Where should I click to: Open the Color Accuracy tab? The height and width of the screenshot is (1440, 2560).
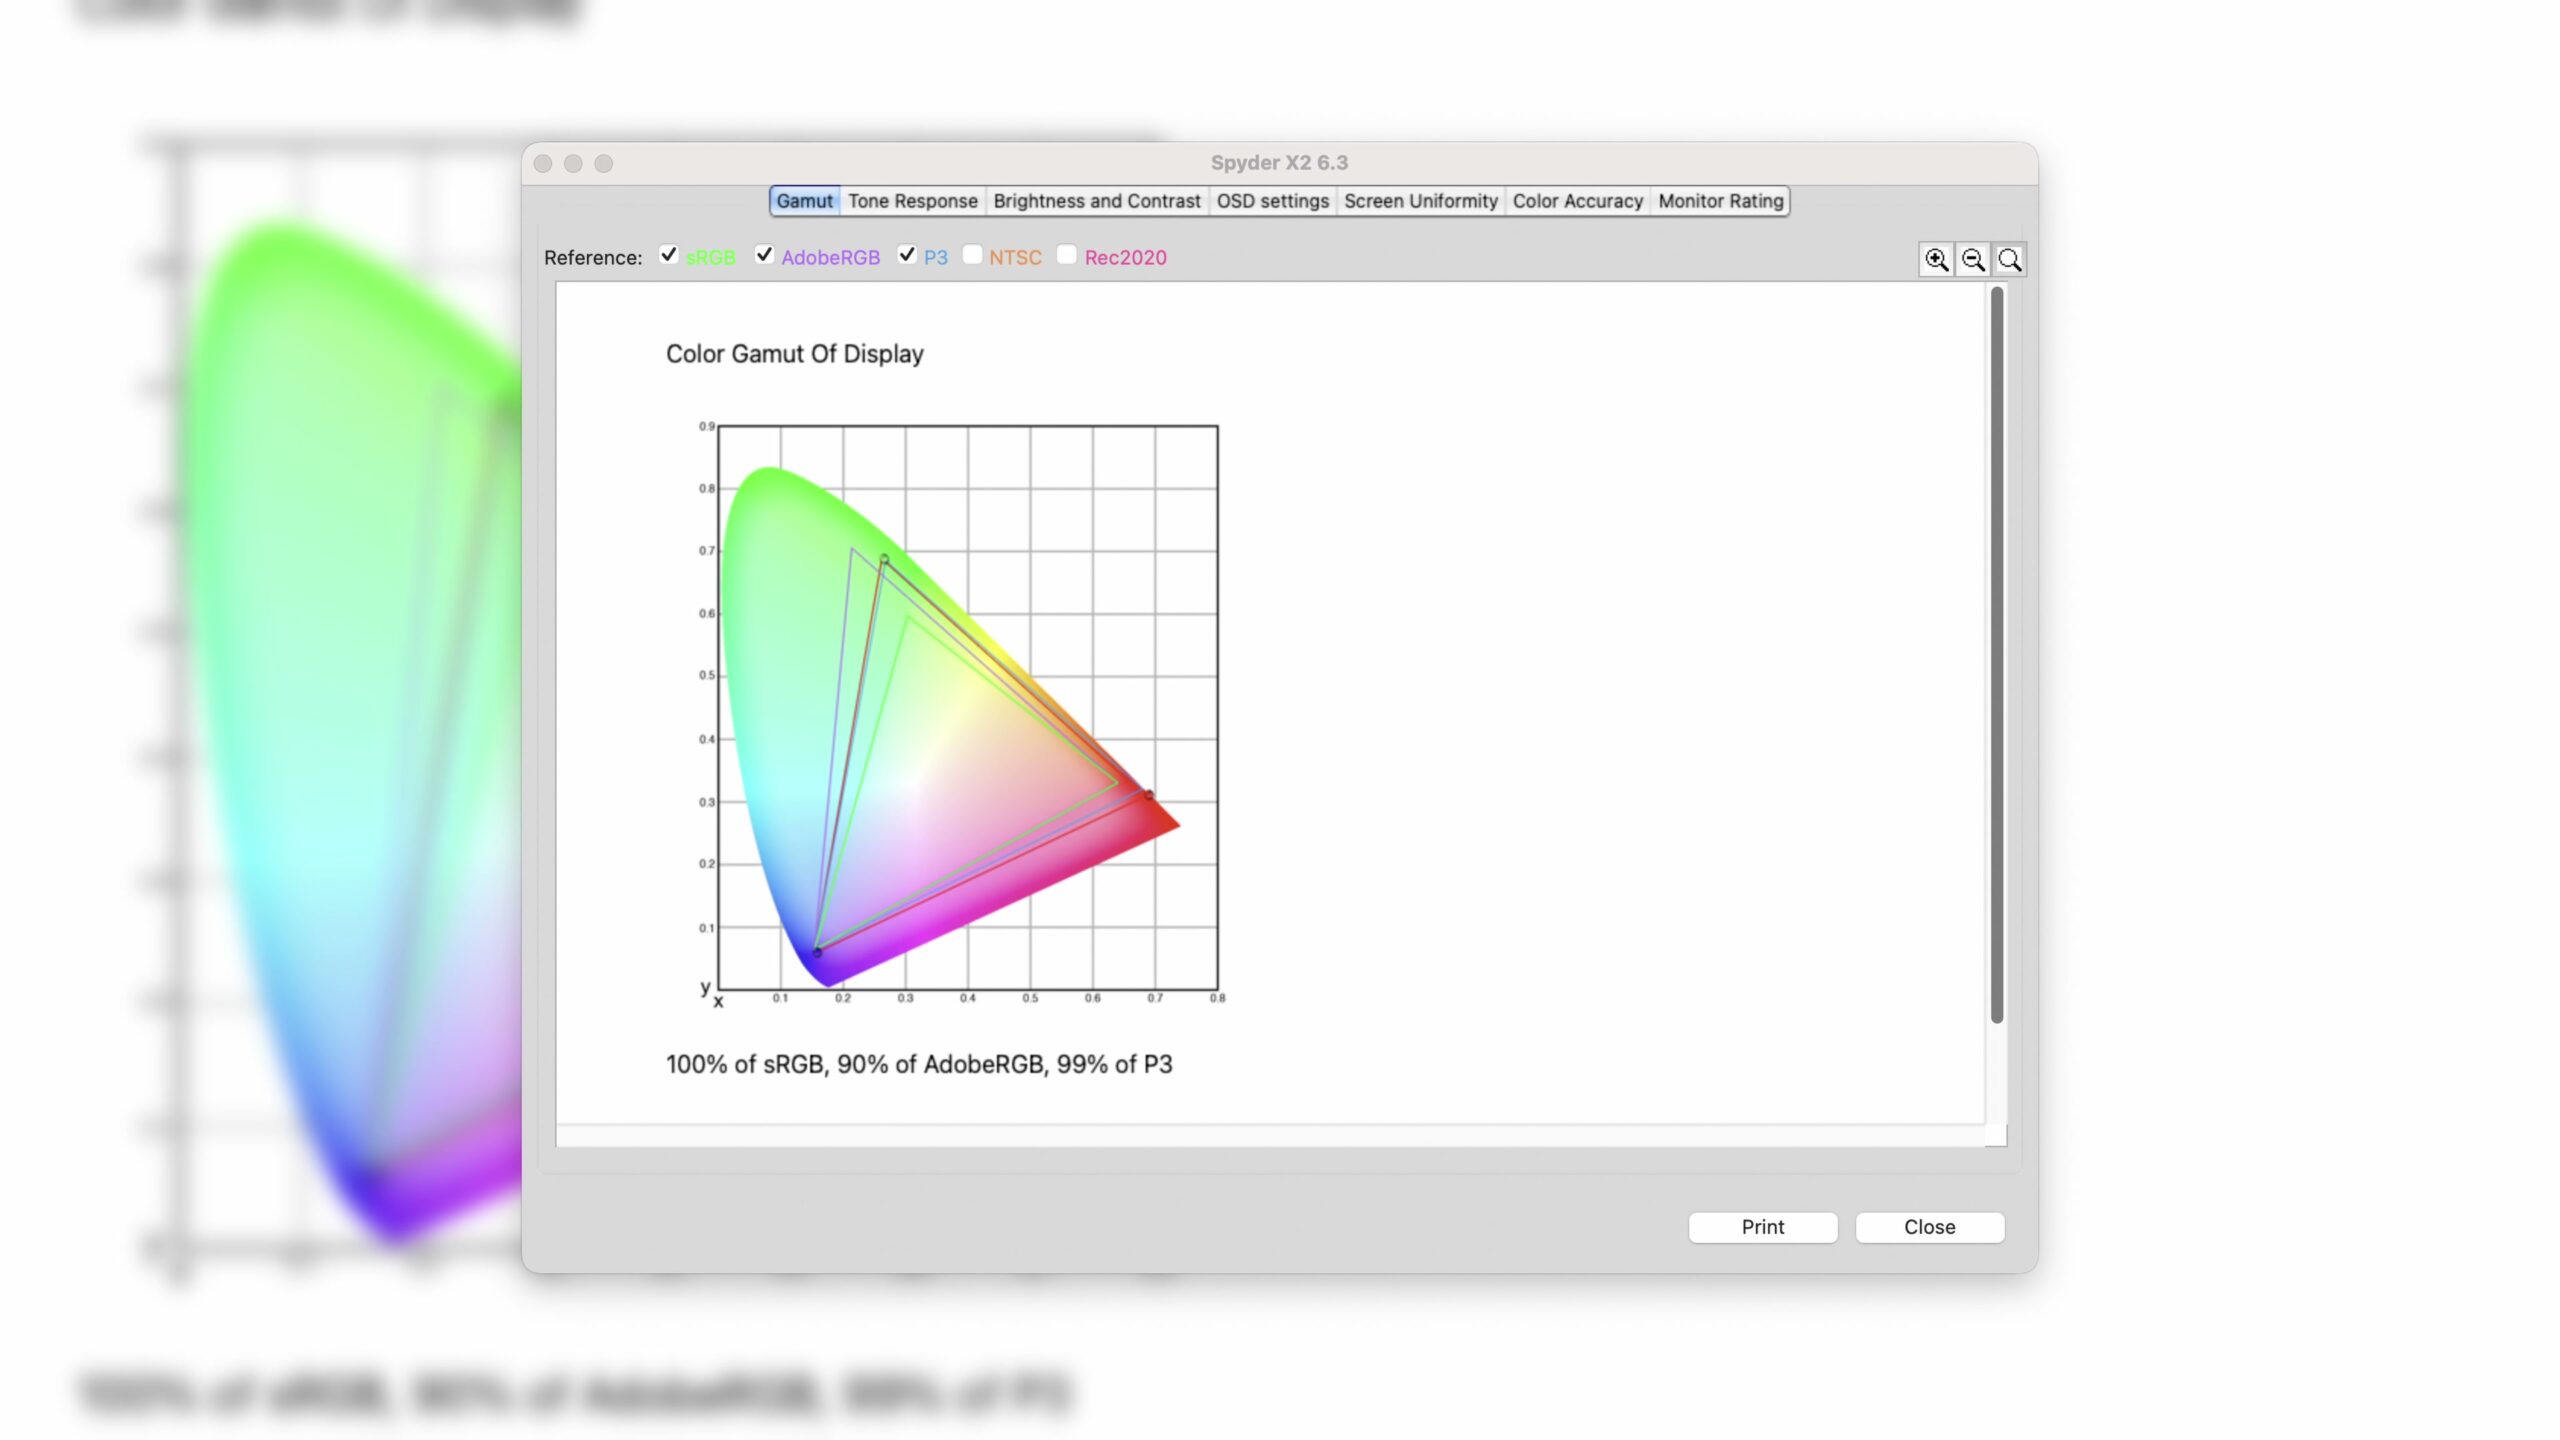tap(1577, 201)
